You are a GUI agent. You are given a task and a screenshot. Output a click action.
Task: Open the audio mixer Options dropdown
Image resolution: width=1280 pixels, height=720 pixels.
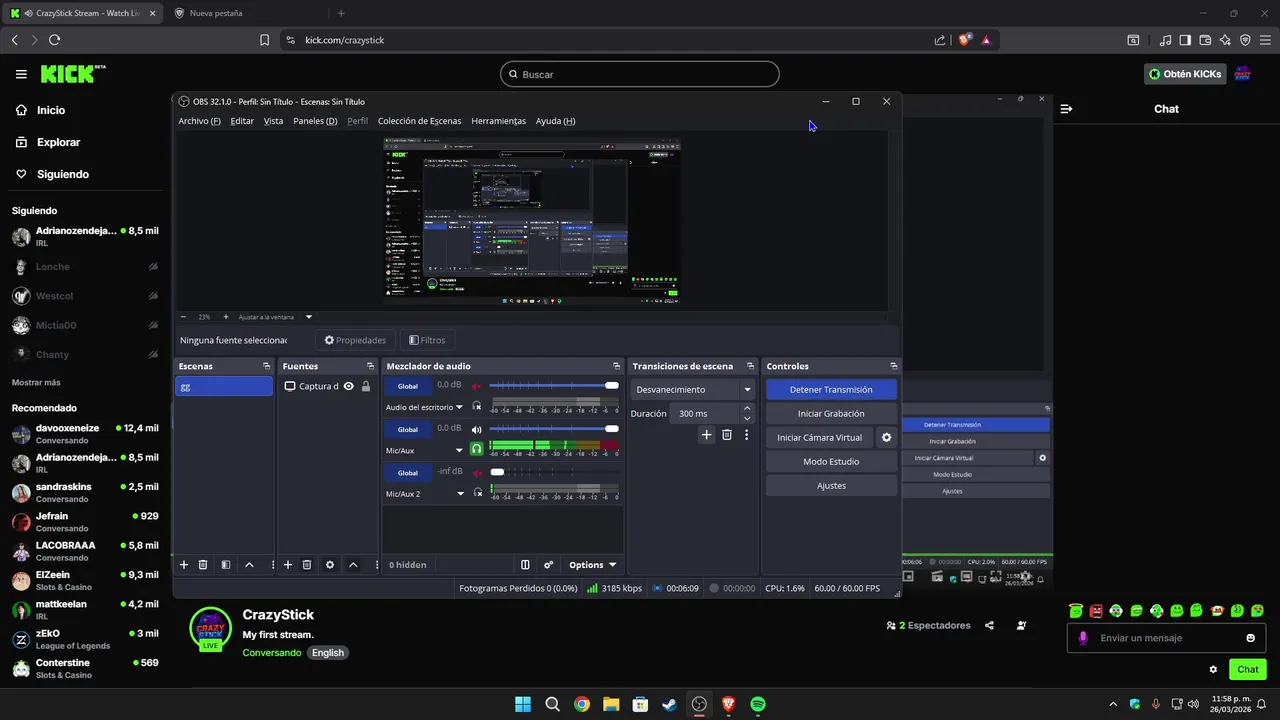[593, 565]
